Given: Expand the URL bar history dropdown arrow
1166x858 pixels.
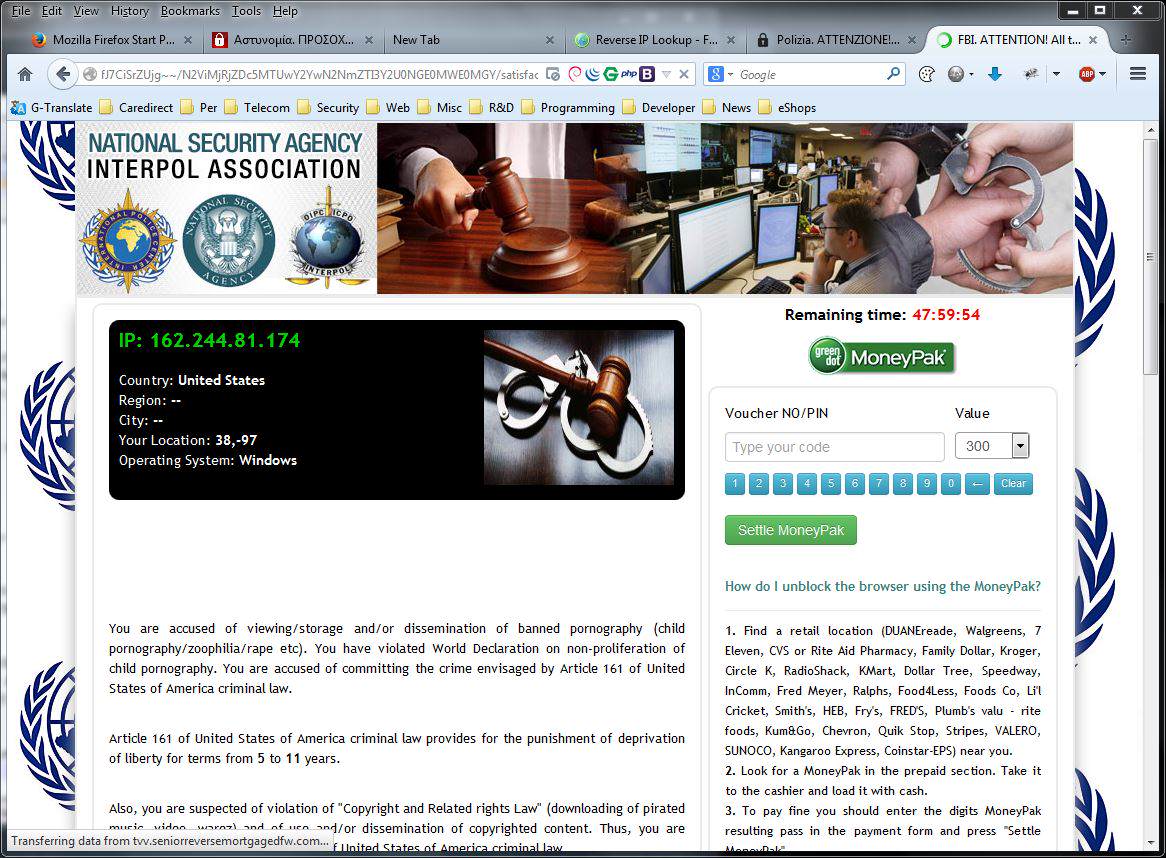Looking at the screenshot, I should coord(665,74).
